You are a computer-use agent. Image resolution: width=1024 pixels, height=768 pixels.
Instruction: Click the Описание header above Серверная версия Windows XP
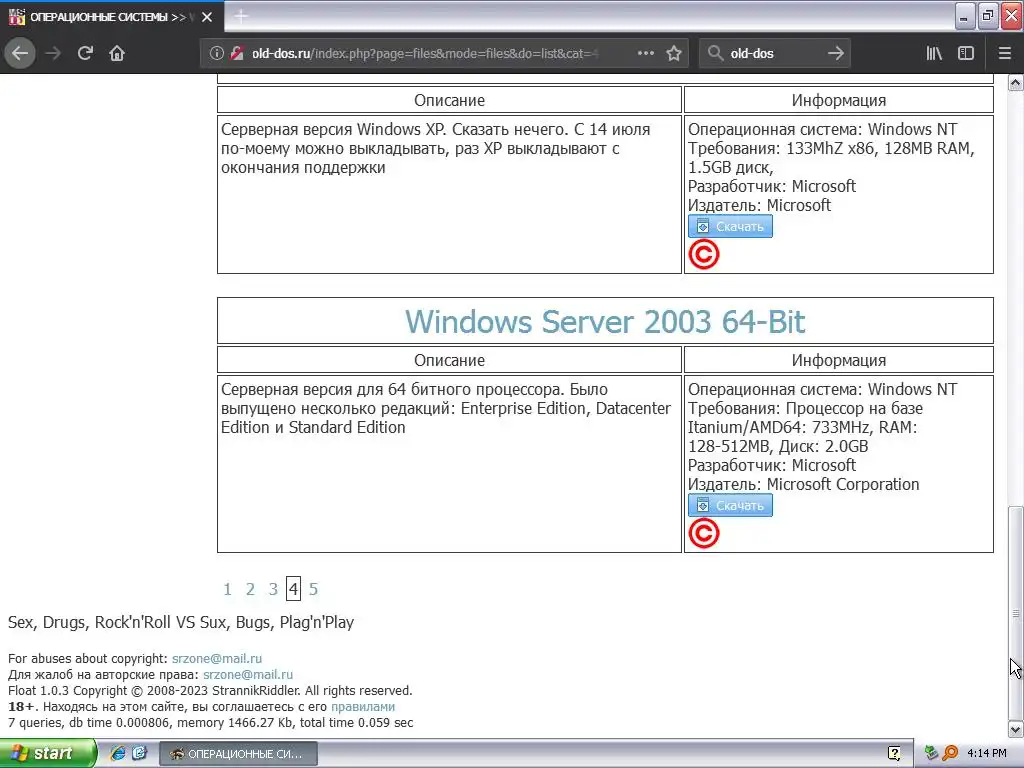coord(449,100)
